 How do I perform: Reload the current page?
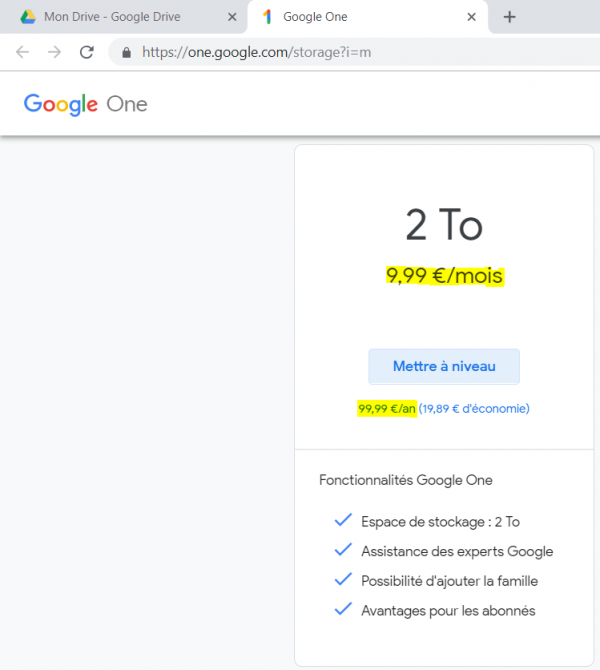(x=87, y=52)
